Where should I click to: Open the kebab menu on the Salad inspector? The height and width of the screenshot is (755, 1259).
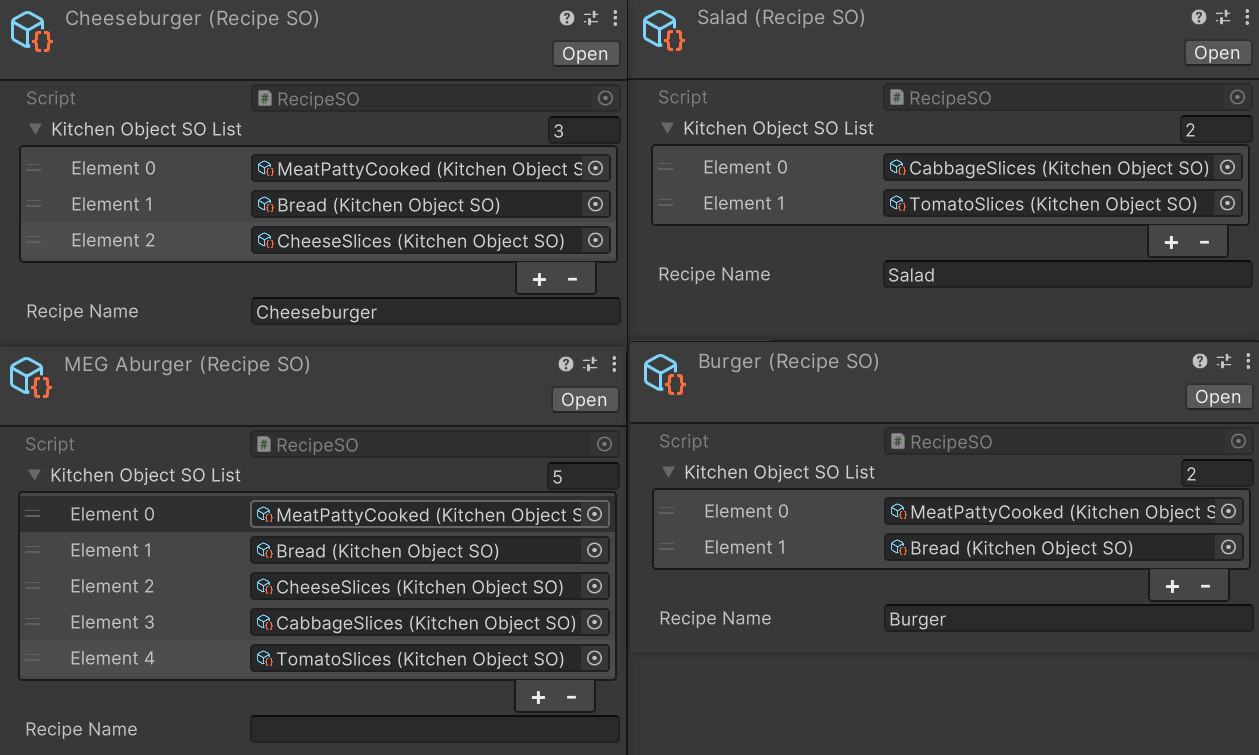[1245, 17]
